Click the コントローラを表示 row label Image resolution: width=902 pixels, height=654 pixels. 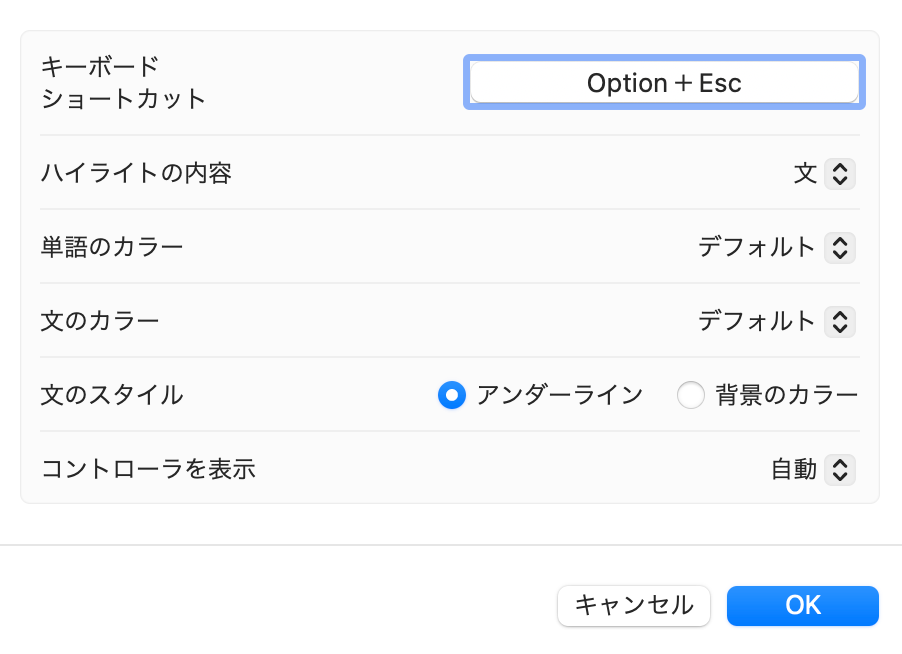point(148,469)
